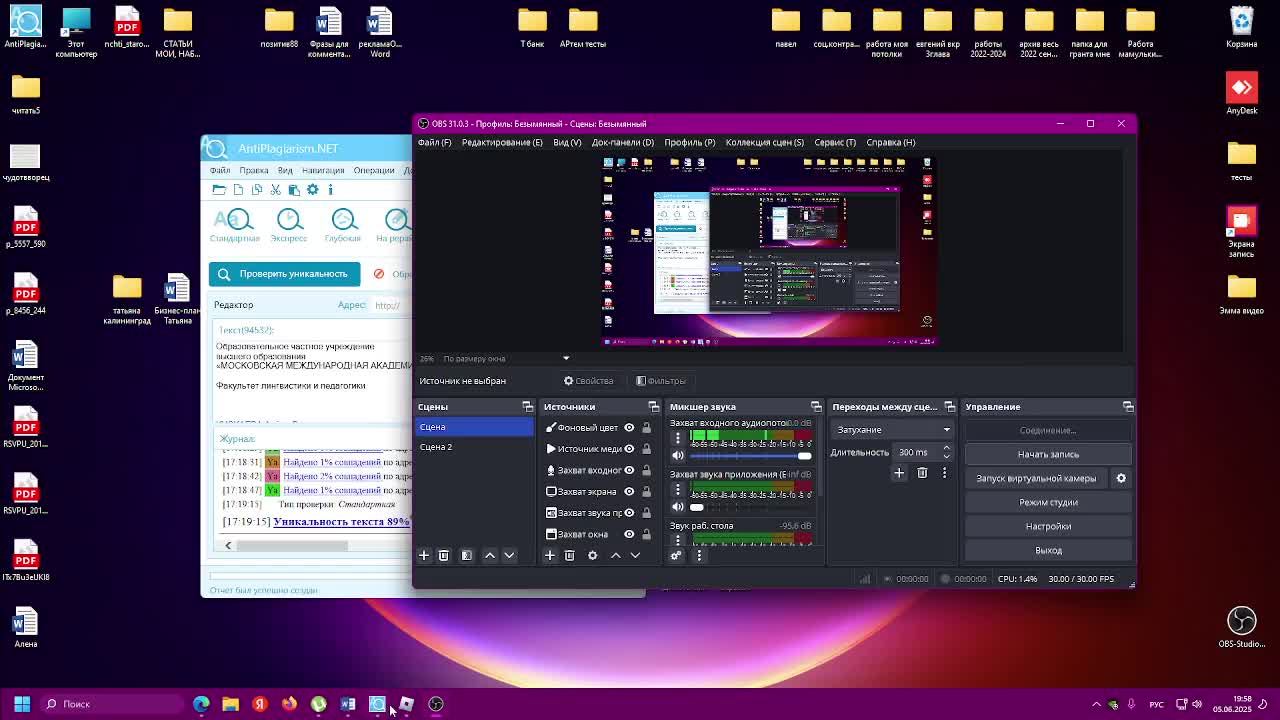Undock the Микшер звука panel icon
The width and height of the screenshot is (1280, 720).
816,407
